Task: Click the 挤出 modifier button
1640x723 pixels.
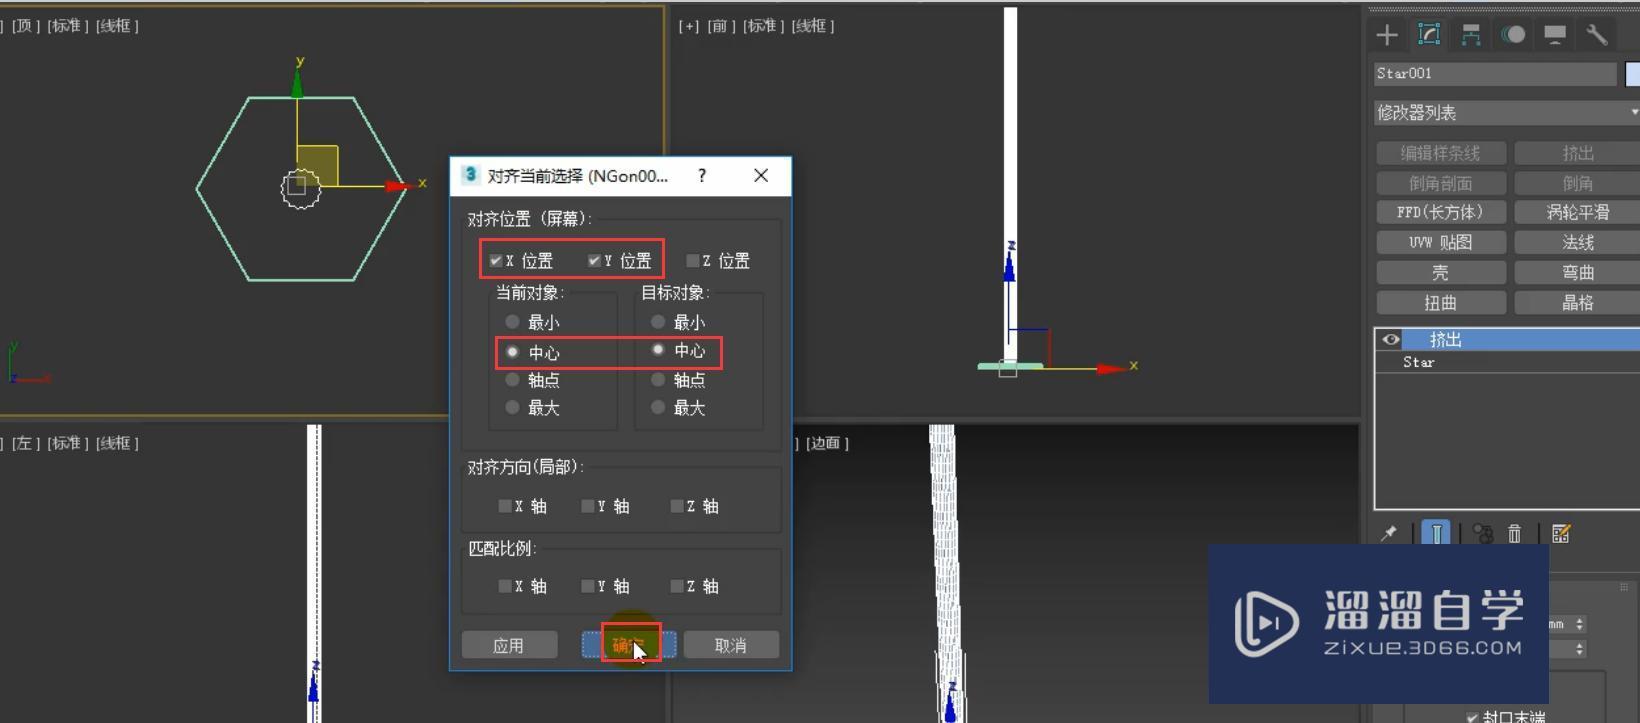Action: pyautogui.click(x=1577, y=153)
